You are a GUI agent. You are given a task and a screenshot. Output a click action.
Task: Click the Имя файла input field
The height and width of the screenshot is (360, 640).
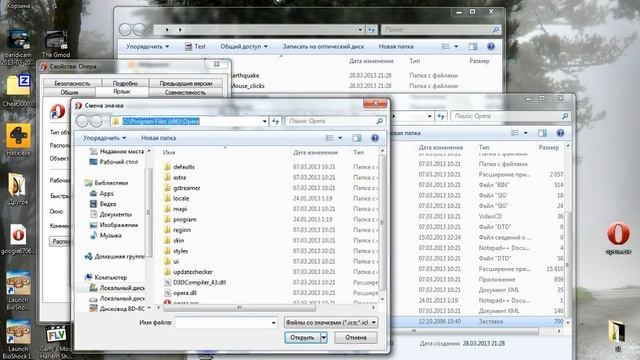(x=222, y=322)
